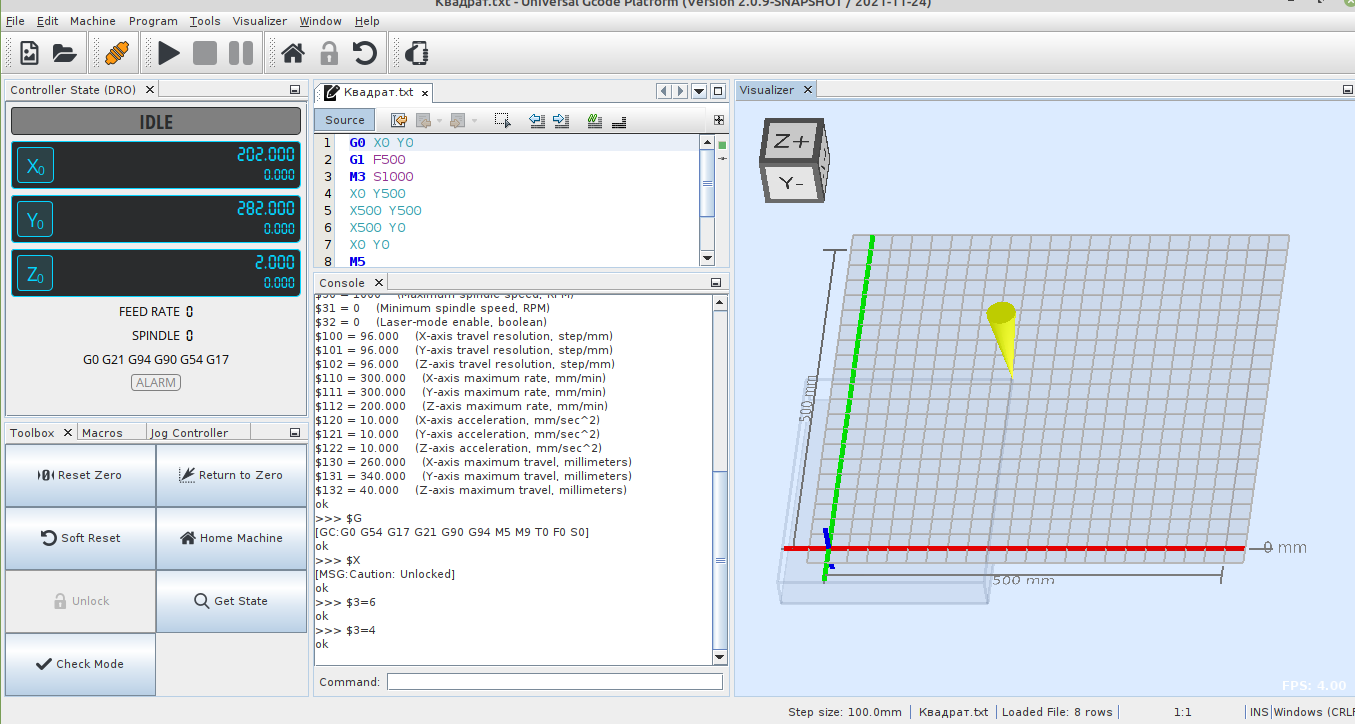Image resolution: width=1355 pixels, height=724 pixels.
Task: Open the Machine menu
Action: pyautogui.click(x=92, y=21)
